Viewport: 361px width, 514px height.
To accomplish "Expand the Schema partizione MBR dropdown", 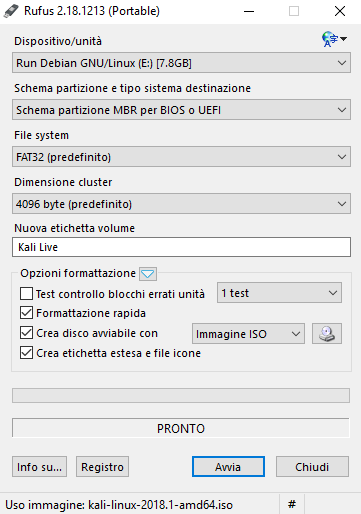I will (x=181, y=110).
